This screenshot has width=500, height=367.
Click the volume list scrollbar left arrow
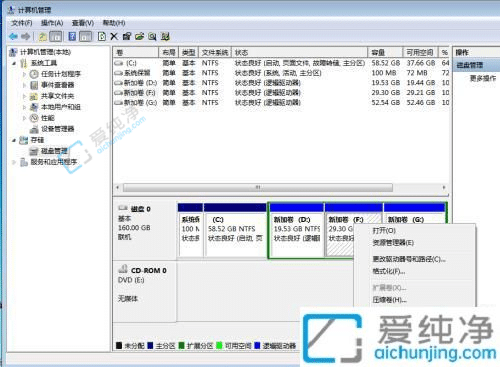tap(118, 188)
